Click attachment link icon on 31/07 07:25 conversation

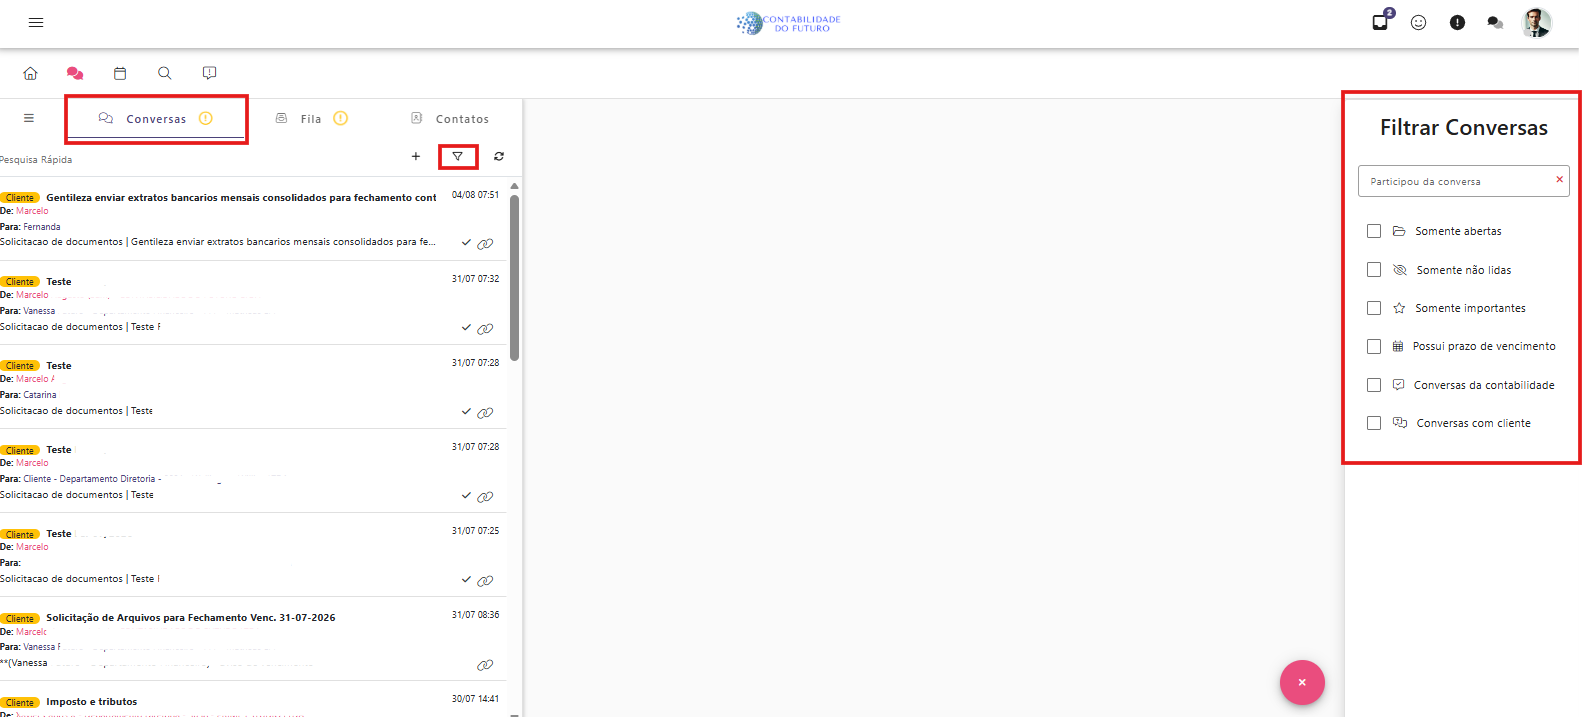(x=485, y=580)
